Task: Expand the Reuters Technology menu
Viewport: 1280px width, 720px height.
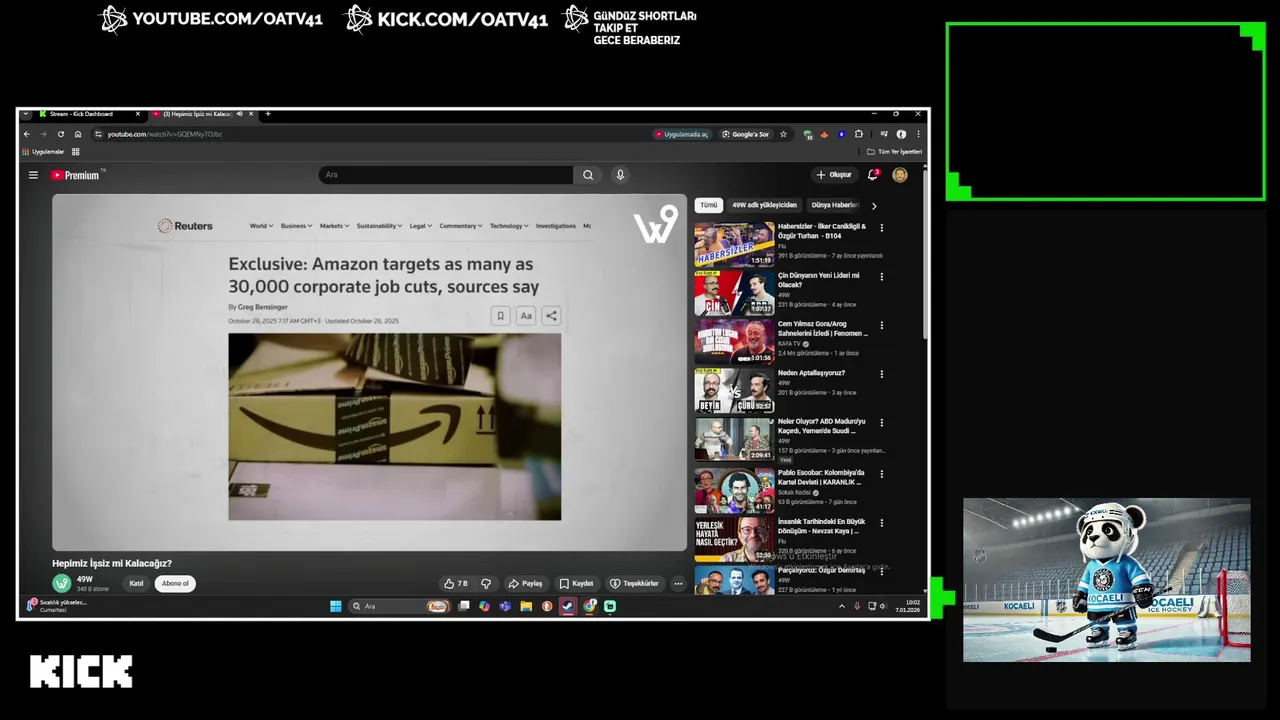Action: tap(509, 226)
